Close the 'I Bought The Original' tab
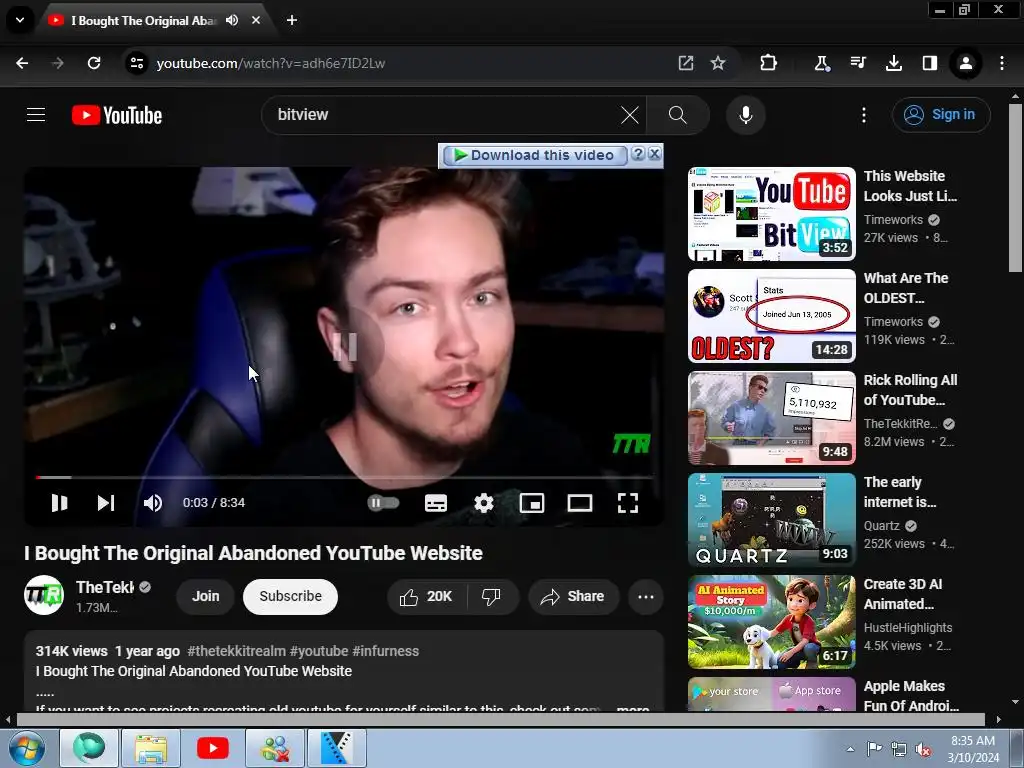This screenshot has height=768, width=1024. point(256,20)
